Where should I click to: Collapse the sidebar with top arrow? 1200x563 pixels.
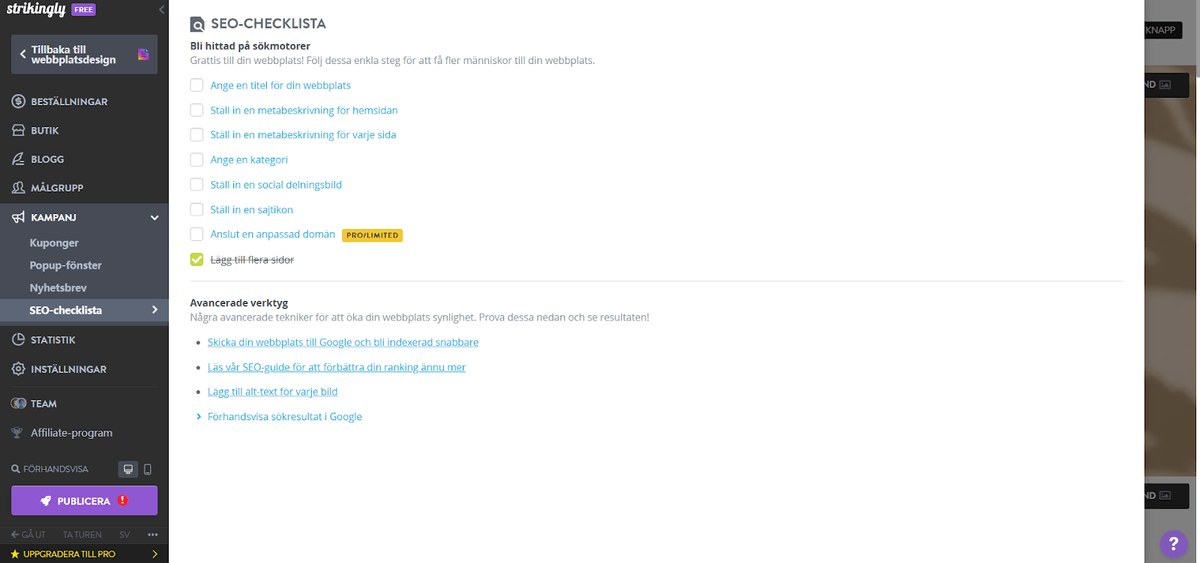(162, 10)
